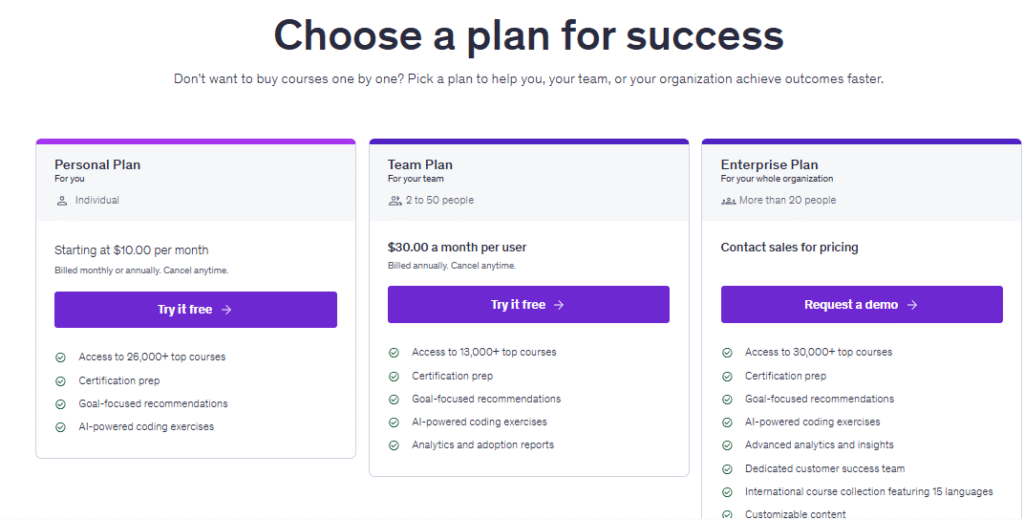Select the Enterprise Plan heading
The image size is (1024, 520).
pyautogui.click(x=769, y=165)
